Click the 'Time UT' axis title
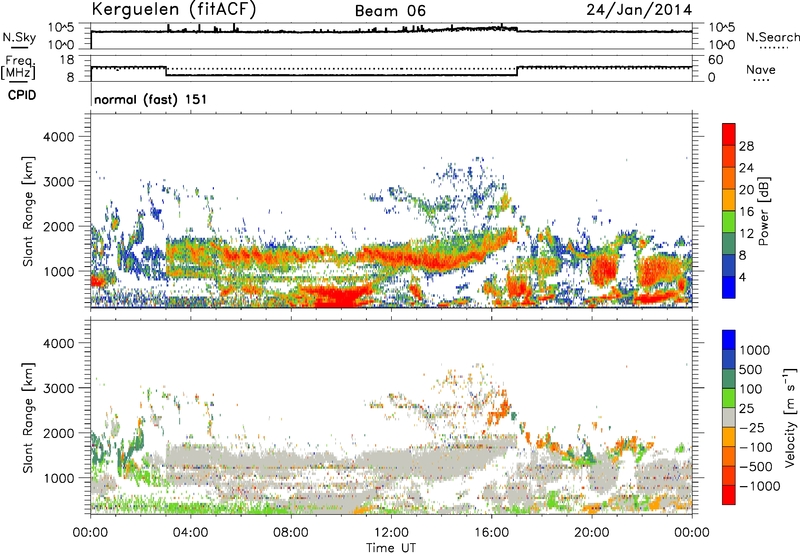Screen dimensions: 800x554 (391, 548)
